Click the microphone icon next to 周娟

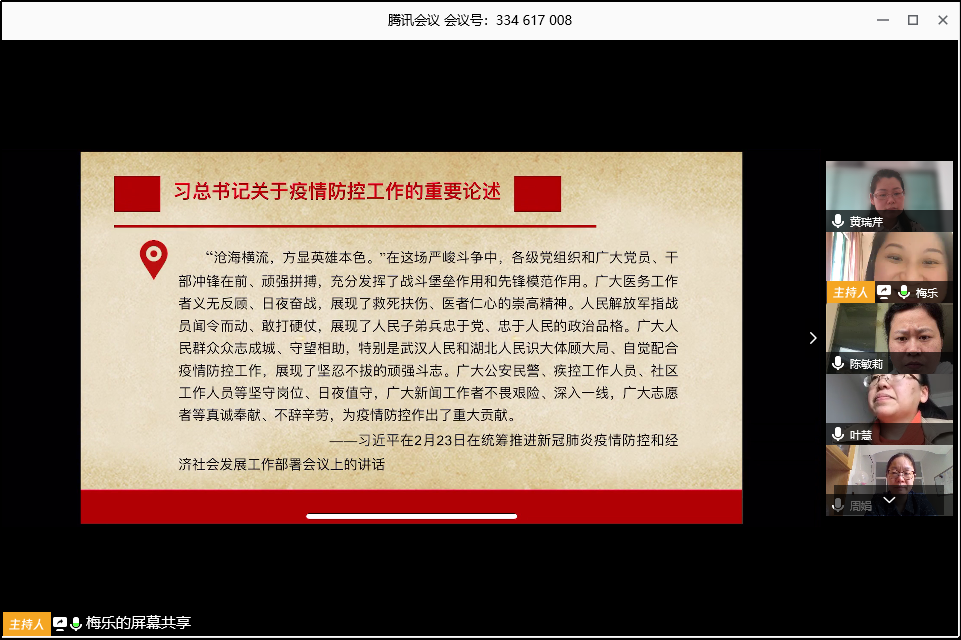point(838,506)
